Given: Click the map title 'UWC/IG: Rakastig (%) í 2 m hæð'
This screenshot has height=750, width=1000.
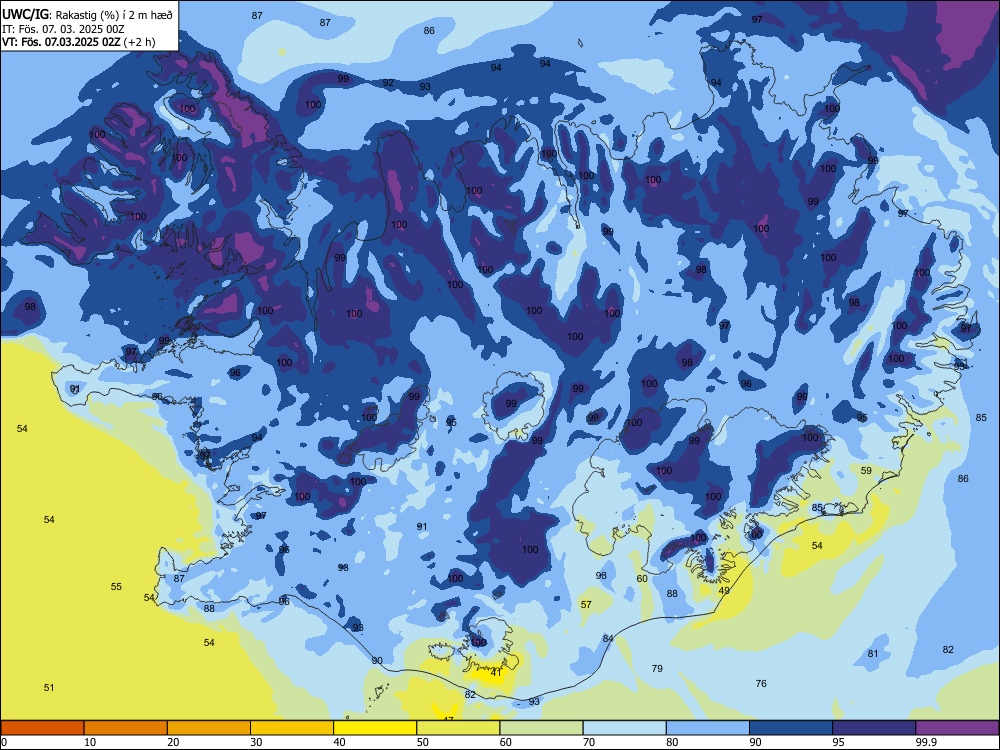Looking at the screenshot, I should coord(87,15).
